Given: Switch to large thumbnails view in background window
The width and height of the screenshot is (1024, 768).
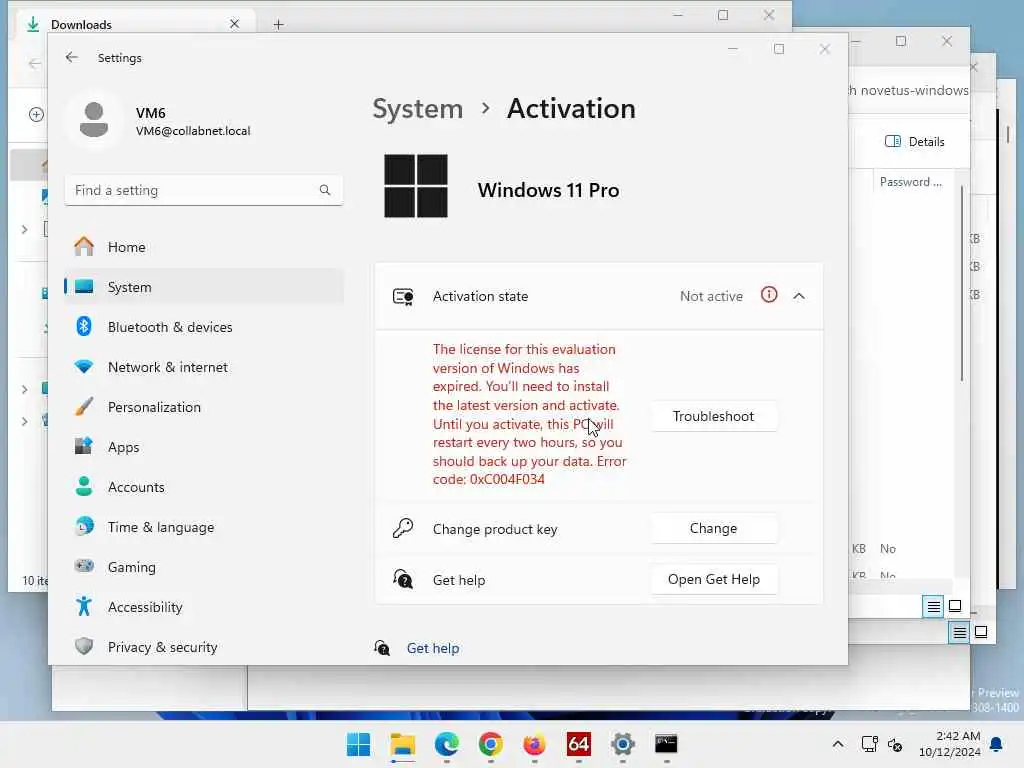Looking at the screenshot, I should (x=955, y=607).
